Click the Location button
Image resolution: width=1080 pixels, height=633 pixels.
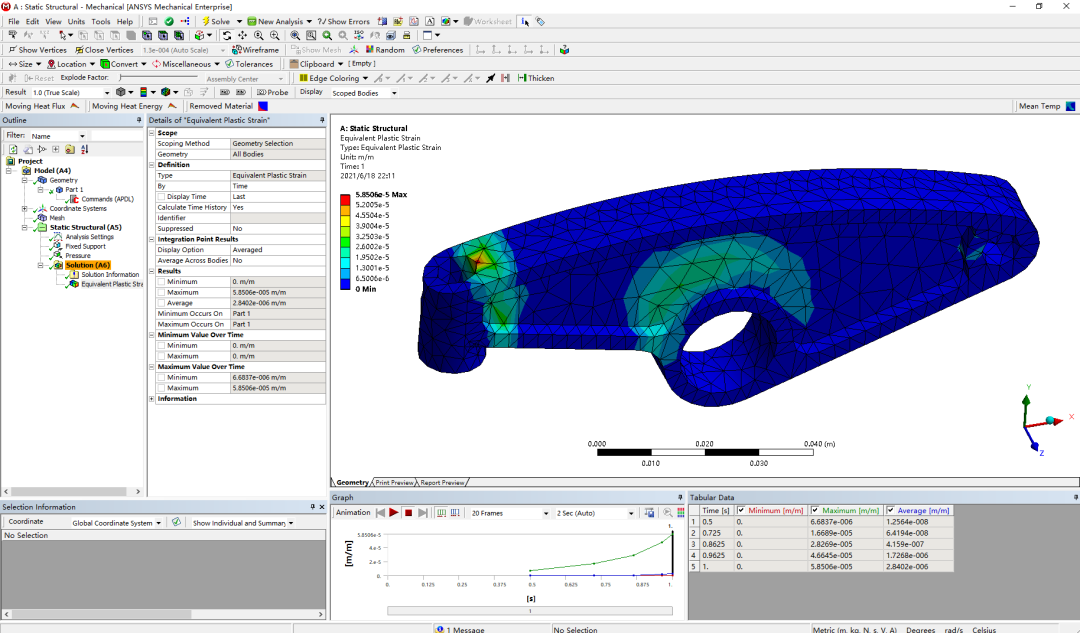point(70,64)
